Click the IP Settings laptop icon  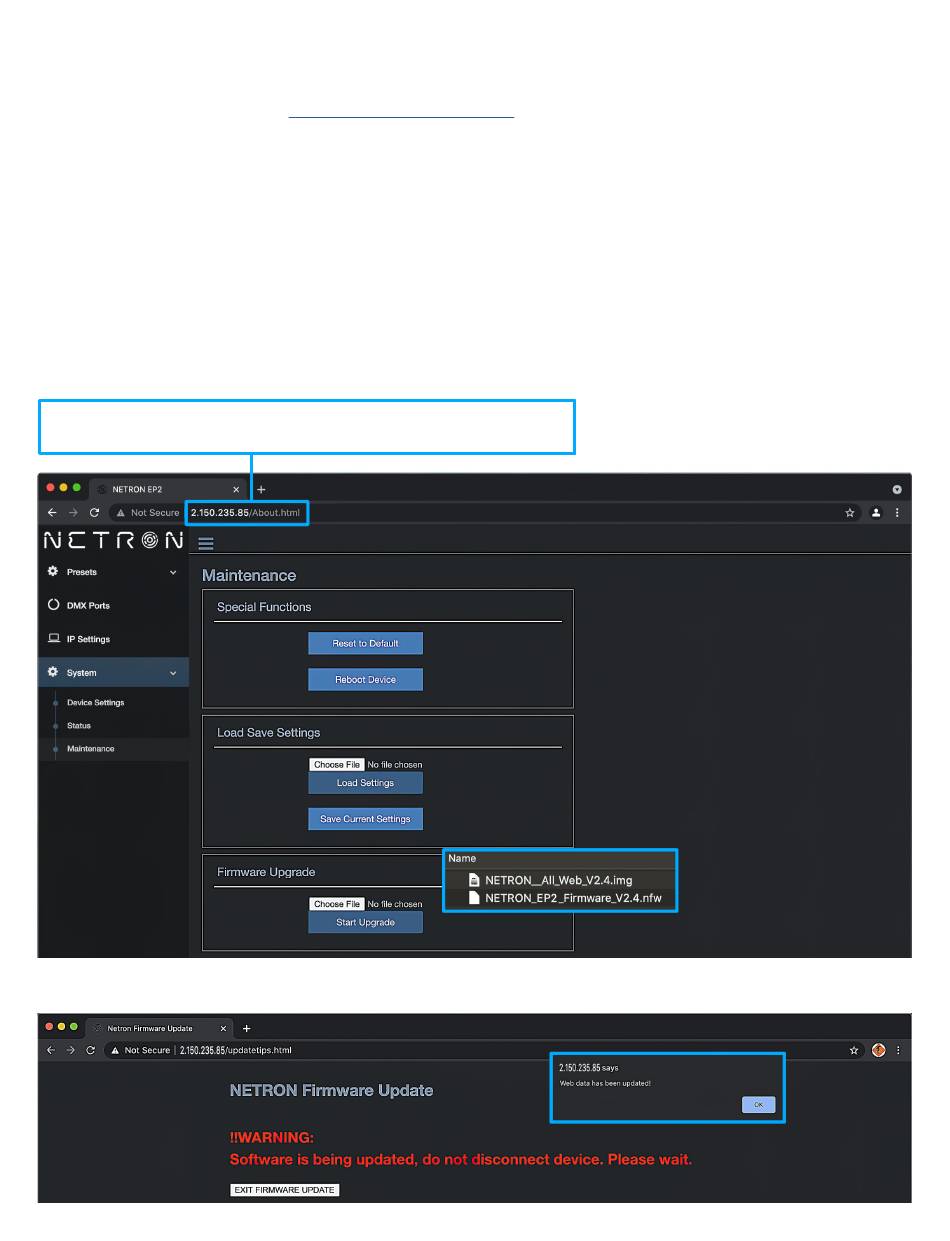[54, 639]
